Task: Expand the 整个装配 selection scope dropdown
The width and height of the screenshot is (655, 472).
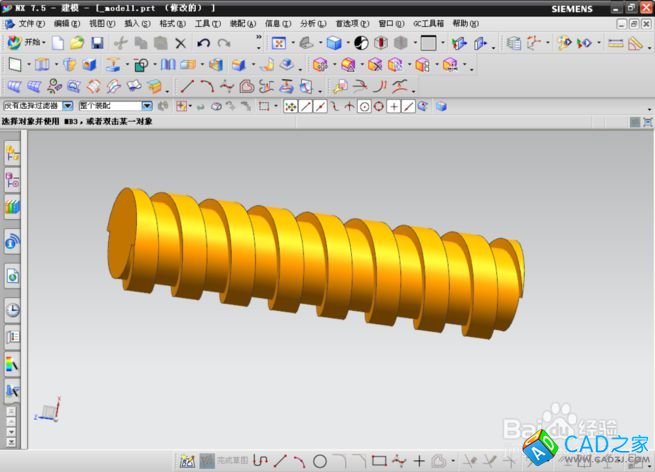Action: [x=146, y=105]
